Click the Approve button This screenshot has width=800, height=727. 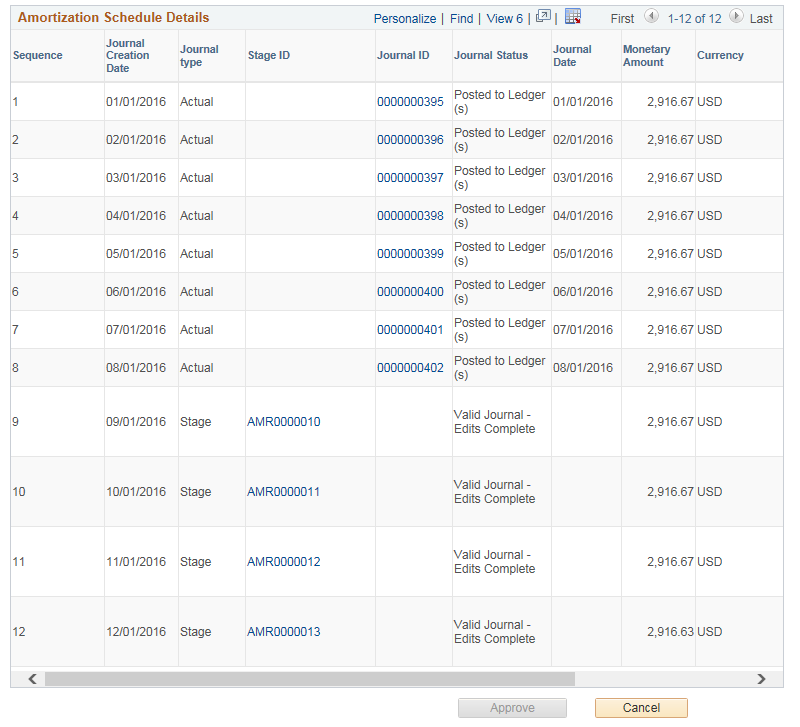[512, 708]
